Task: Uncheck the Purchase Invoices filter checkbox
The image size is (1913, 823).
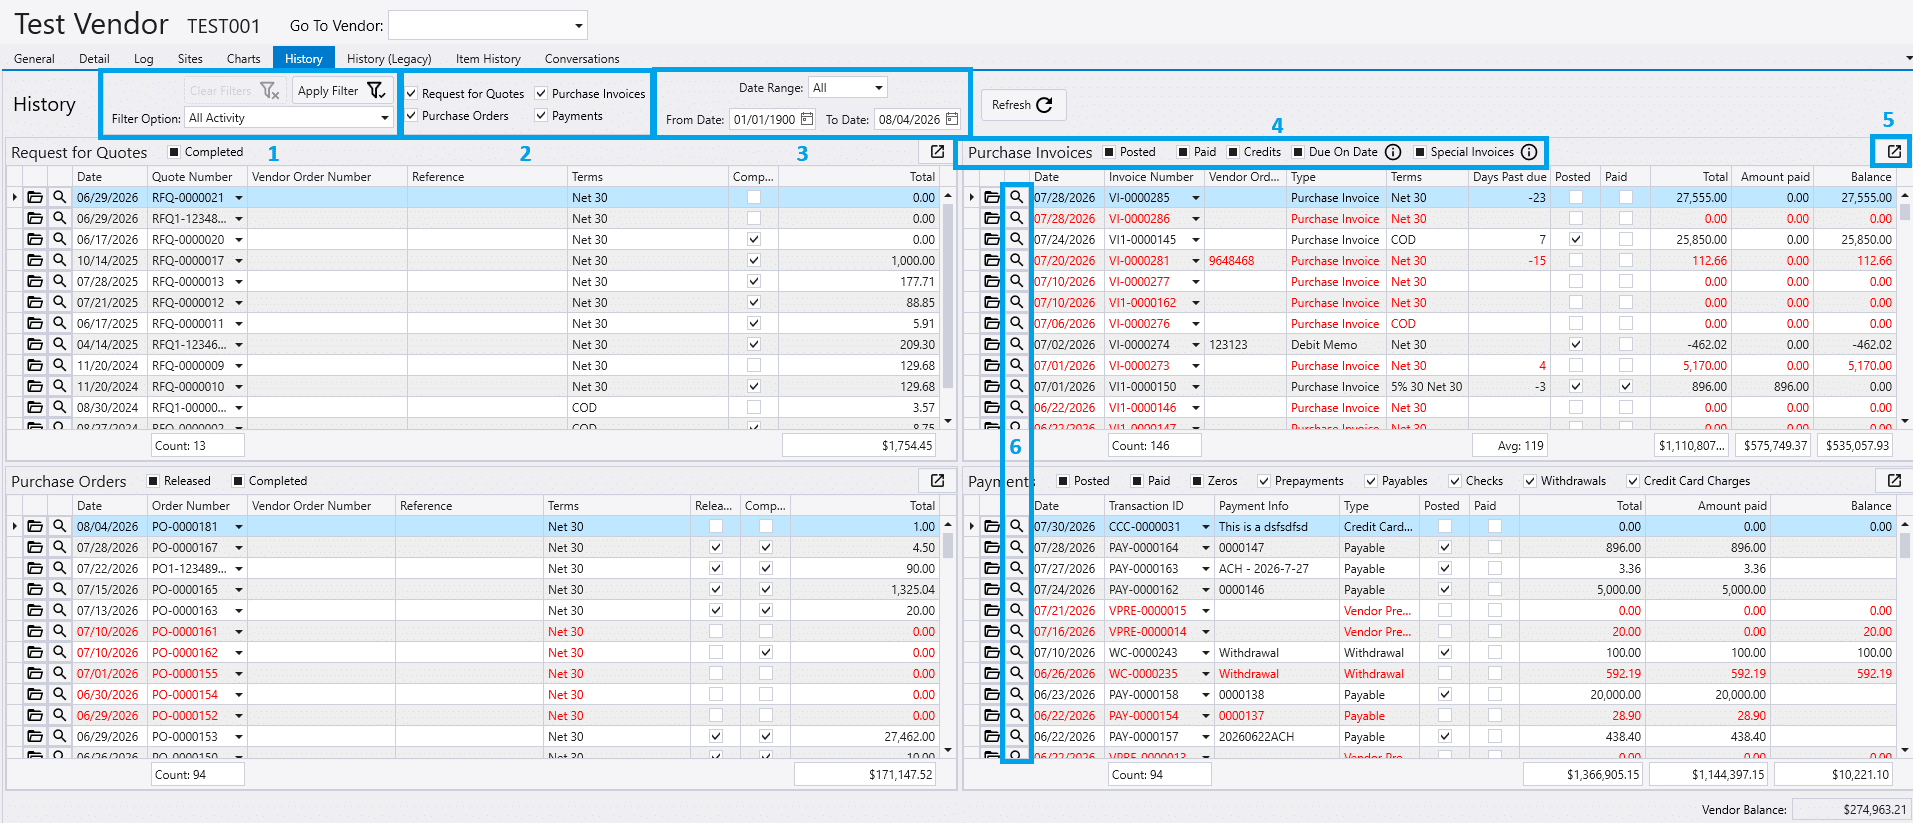Action: (x=541, y=93)
